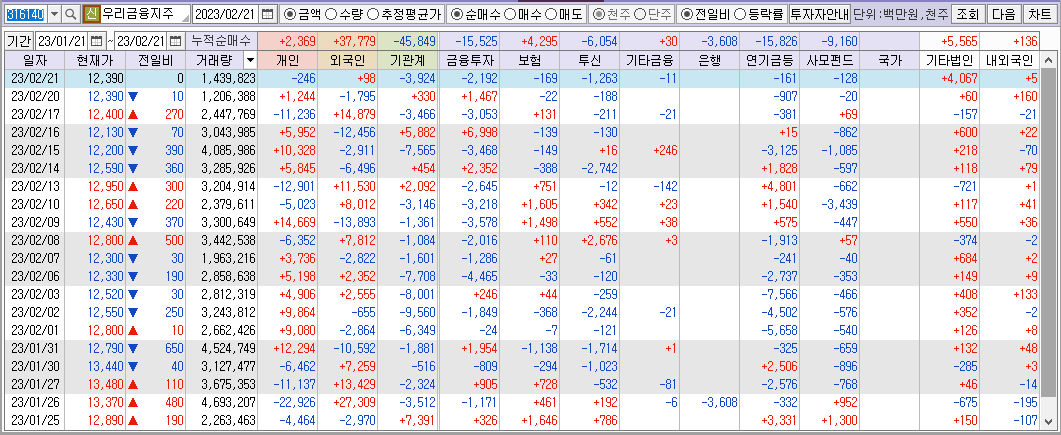1061x435 pixels.
Task: Click the 은행 column header
Action: click(709, 61)
